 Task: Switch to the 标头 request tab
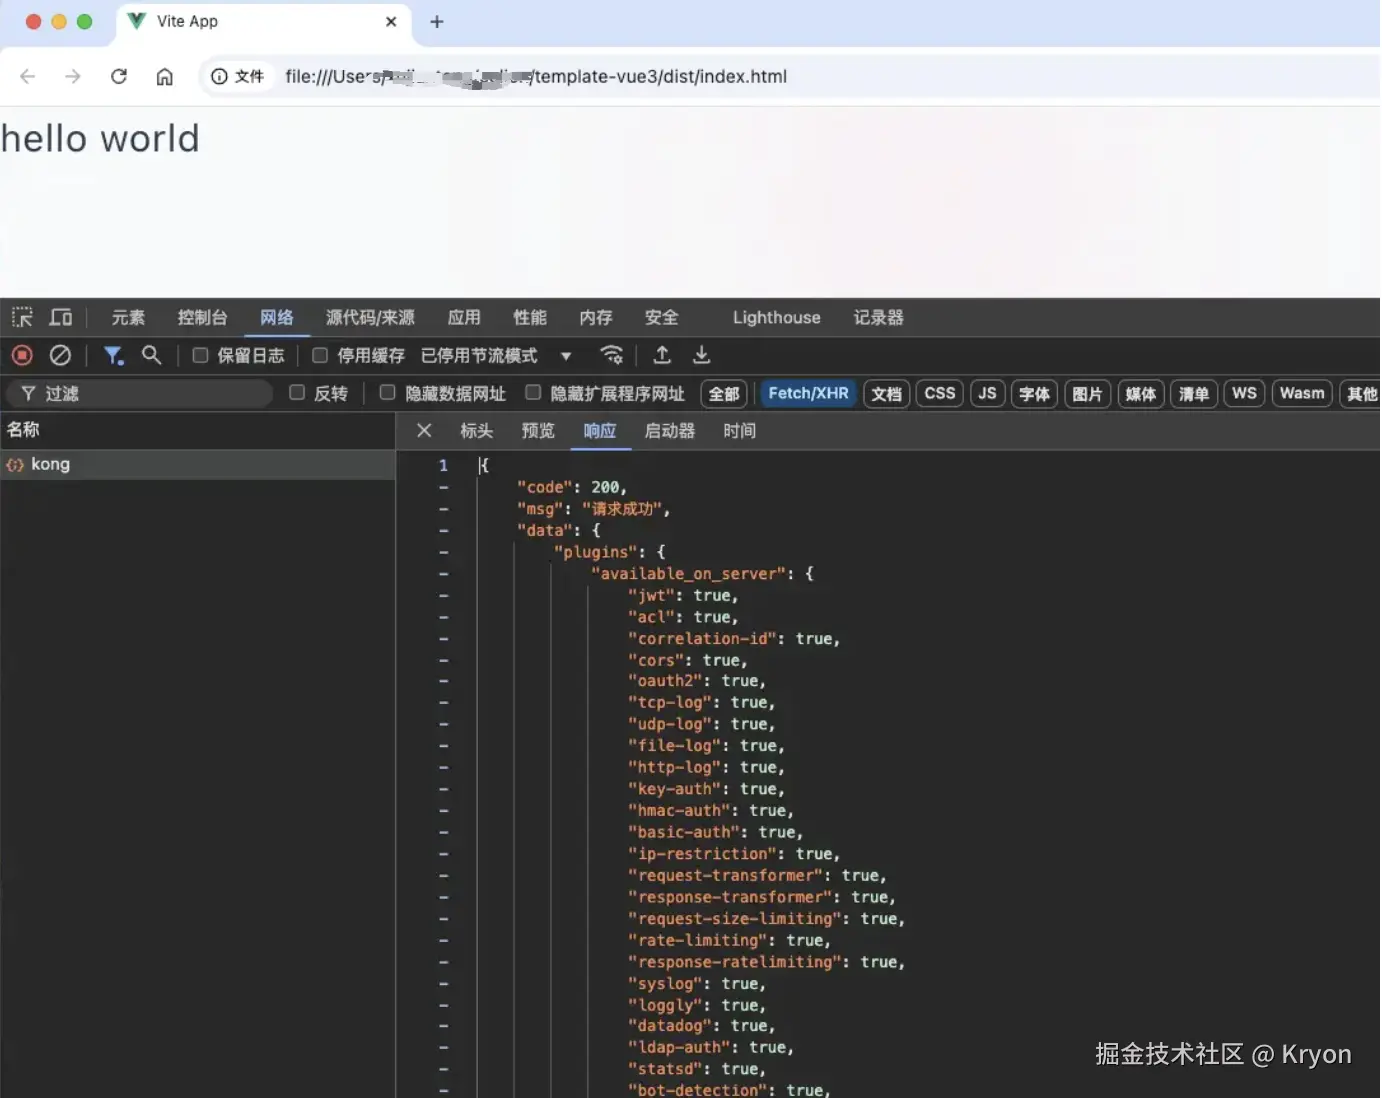pos(476,430)
